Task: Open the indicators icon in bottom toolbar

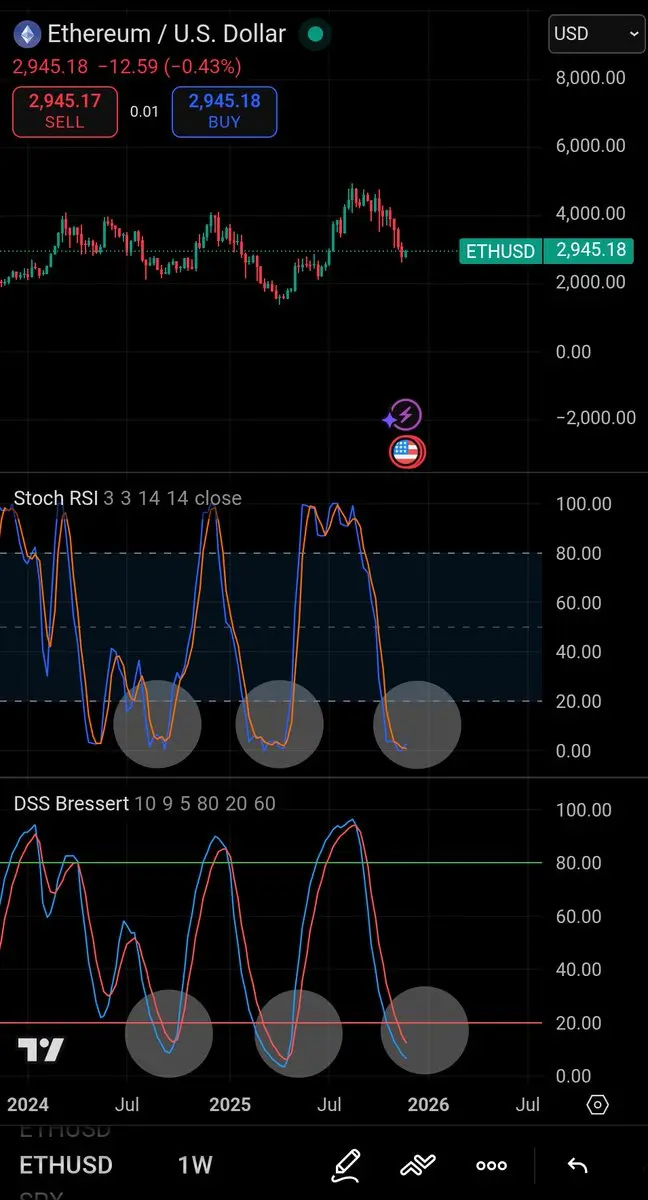Action: (418, 1165)
